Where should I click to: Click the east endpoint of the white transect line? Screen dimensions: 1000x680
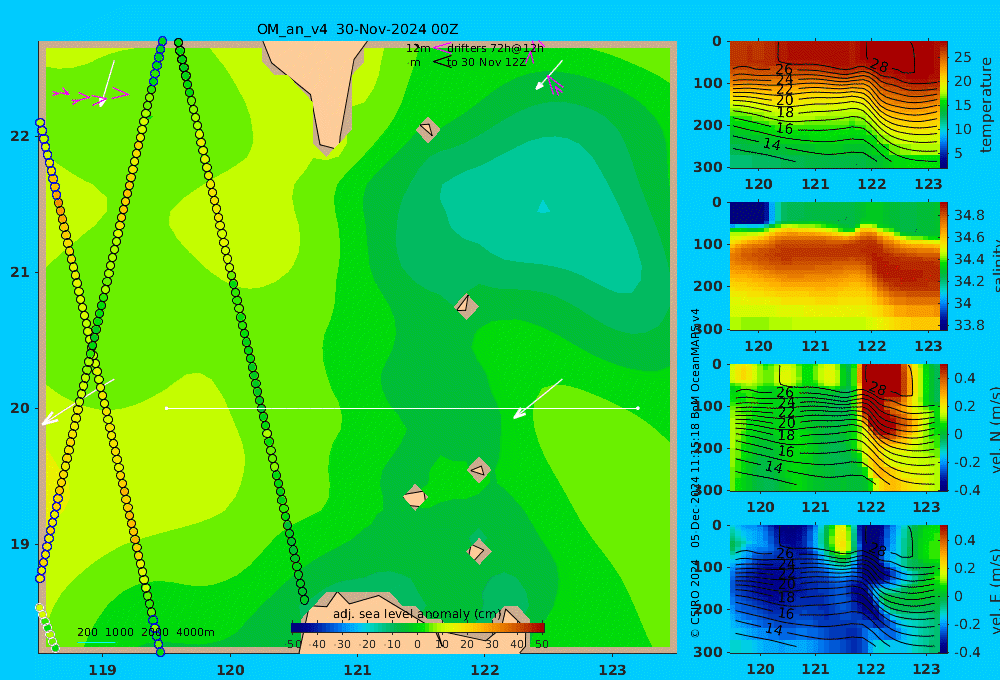click(x=638, y=408)
